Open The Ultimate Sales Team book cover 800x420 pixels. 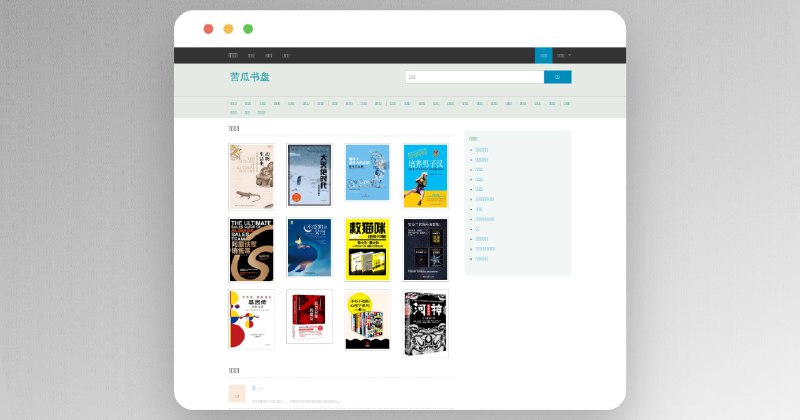coord(252,250)
